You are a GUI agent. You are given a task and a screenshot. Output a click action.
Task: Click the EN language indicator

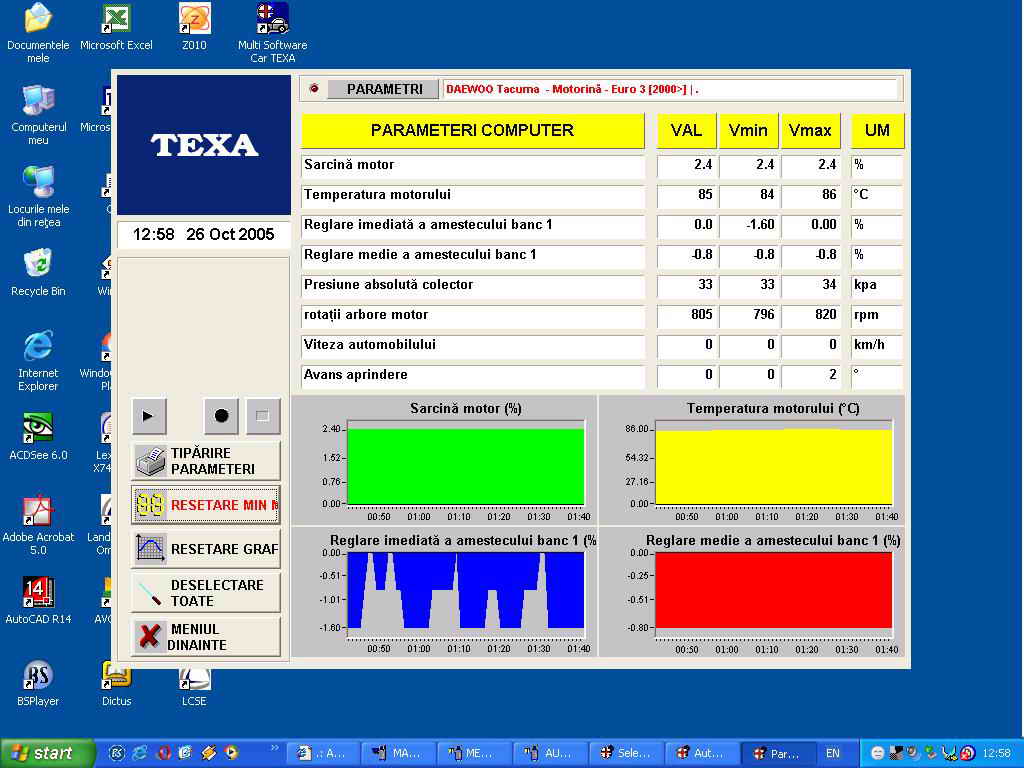833,753
